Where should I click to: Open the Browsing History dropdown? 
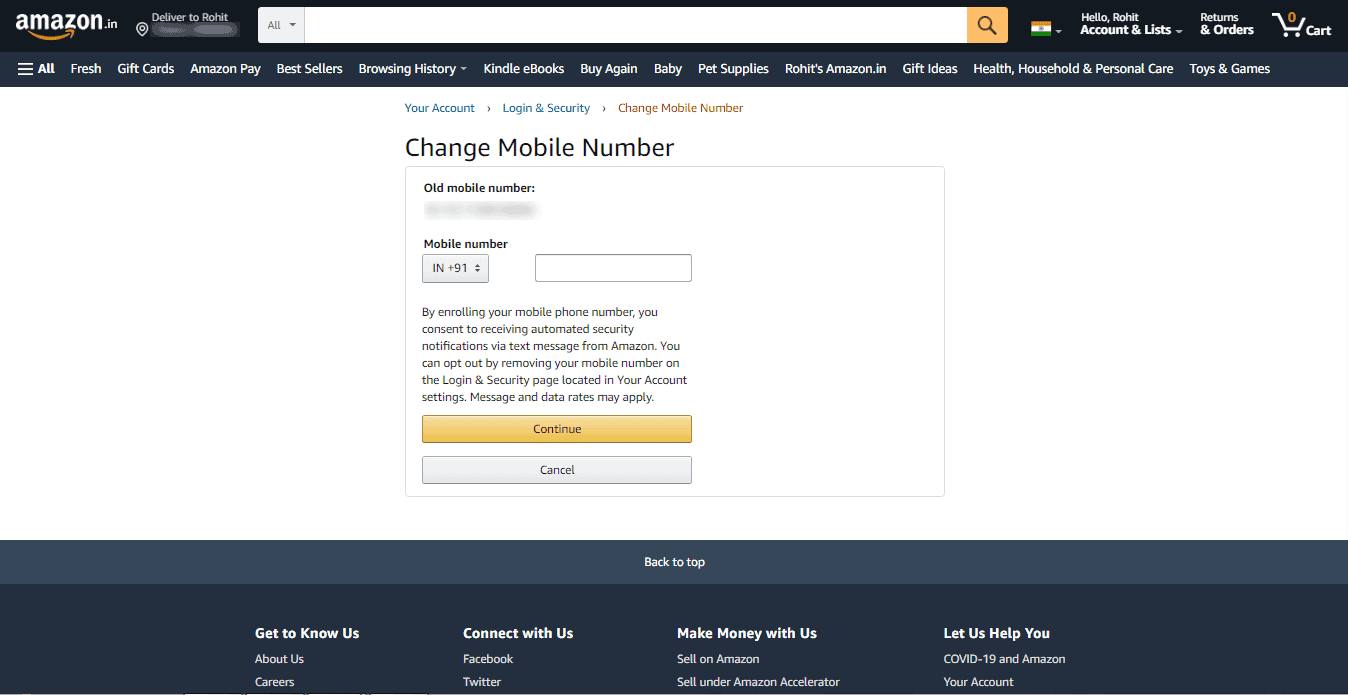(411, 68)
